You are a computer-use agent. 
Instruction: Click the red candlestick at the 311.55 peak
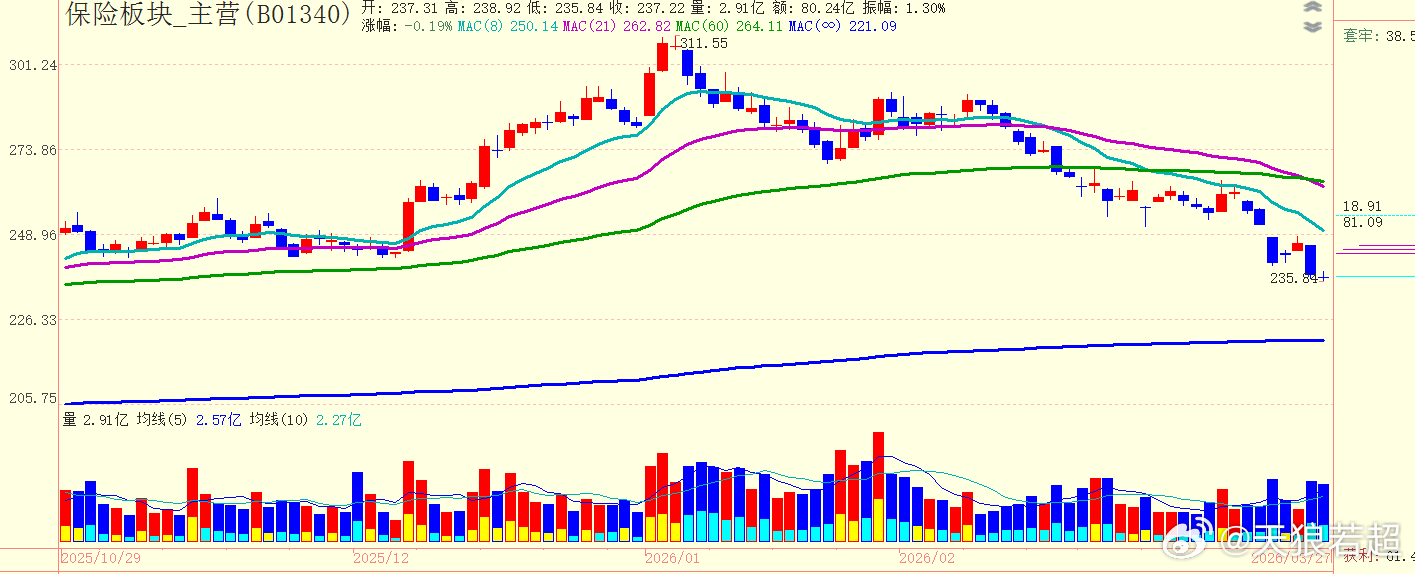click(x=662, y=56)
